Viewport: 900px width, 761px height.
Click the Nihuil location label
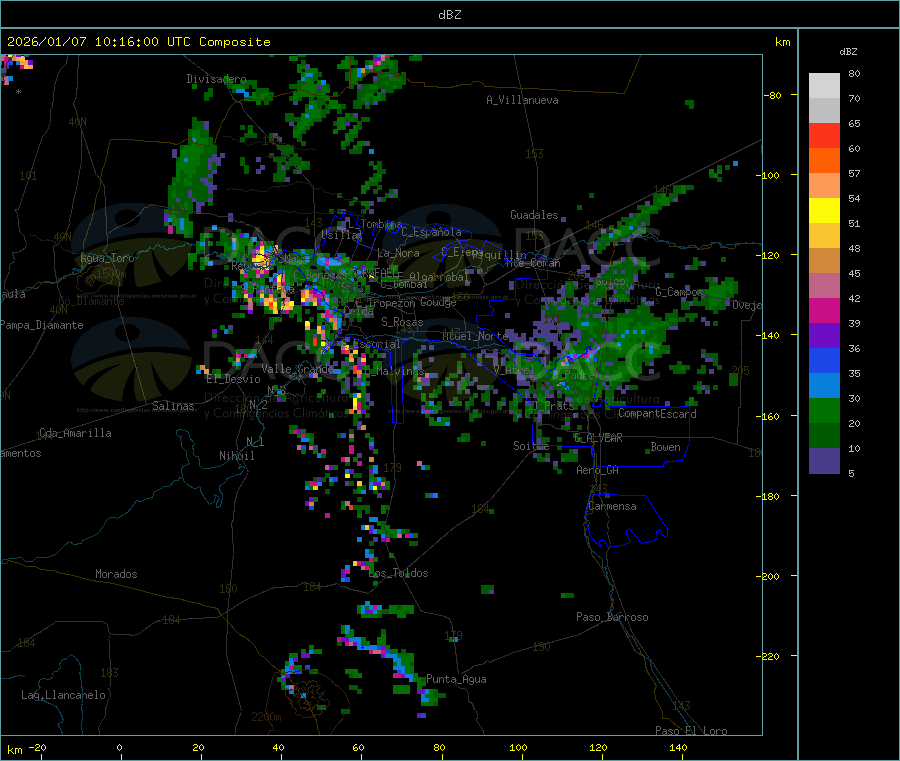(237, 456)
